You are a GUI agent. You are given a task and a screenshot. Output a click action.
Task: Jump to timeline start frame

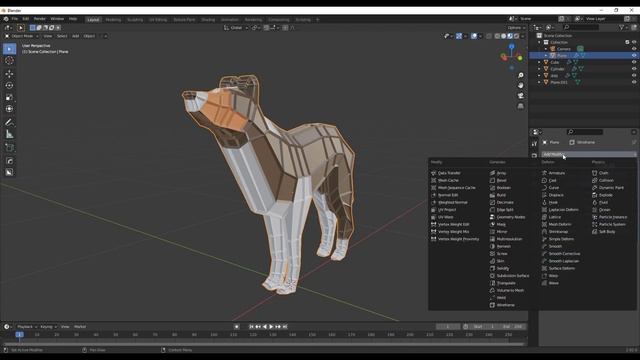pos(251,327)
